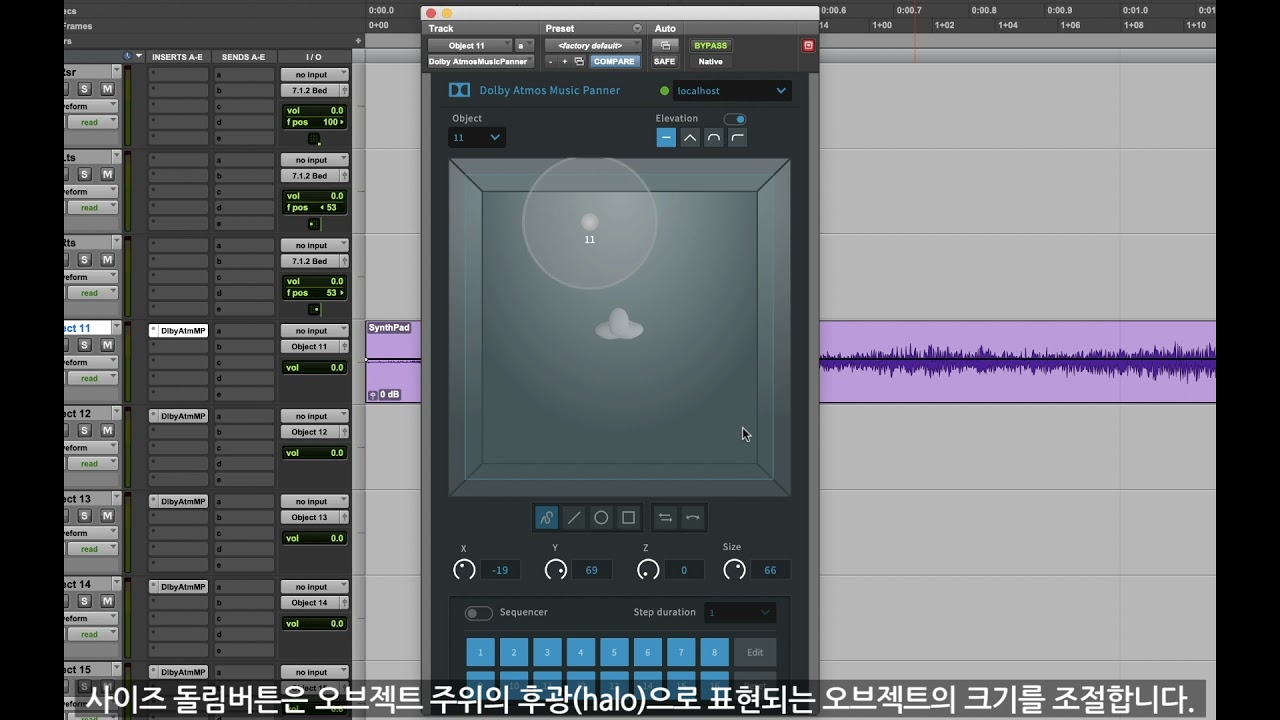Open the panner icon under 7.1.2 Bed fpos 100
Image resolution: width=1280 pixels, height=720 pixels.
(314, 139)
